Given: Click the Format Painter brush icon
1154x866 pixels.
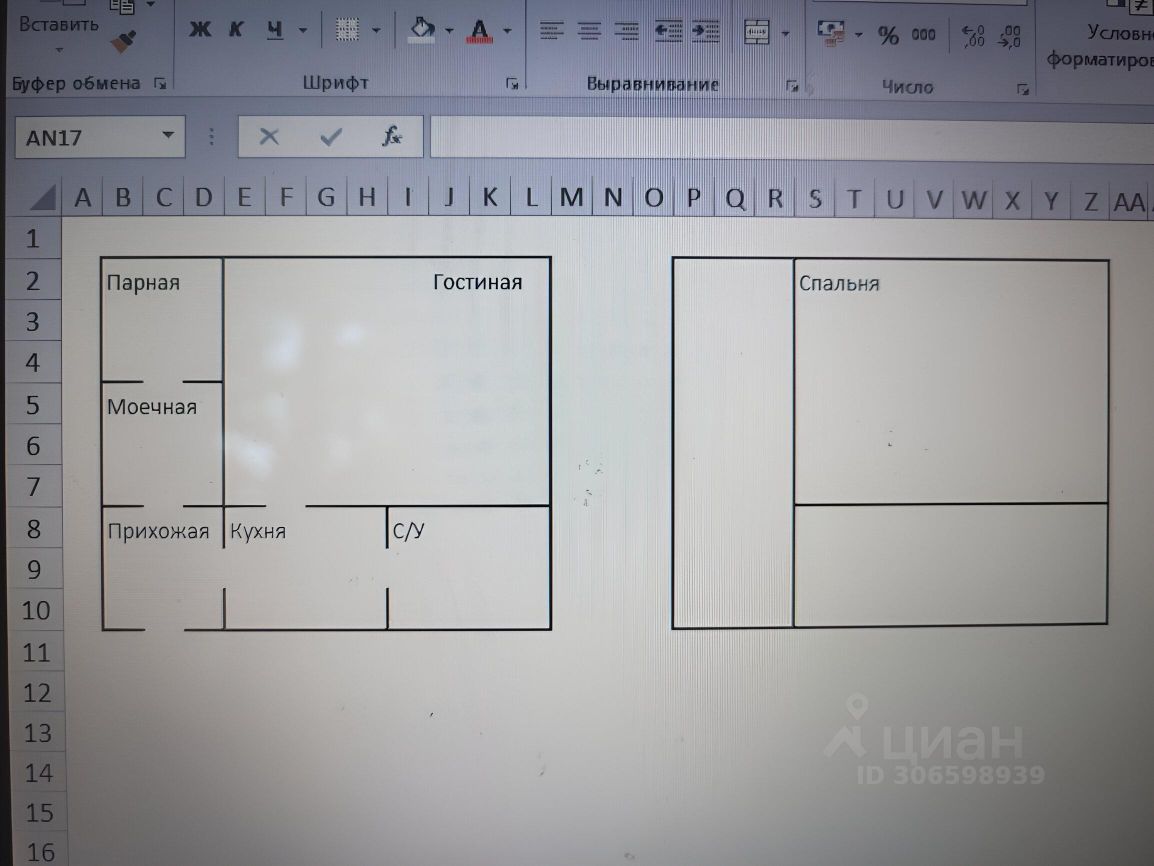Looking at the screenshot, I should tap(124, 40).
